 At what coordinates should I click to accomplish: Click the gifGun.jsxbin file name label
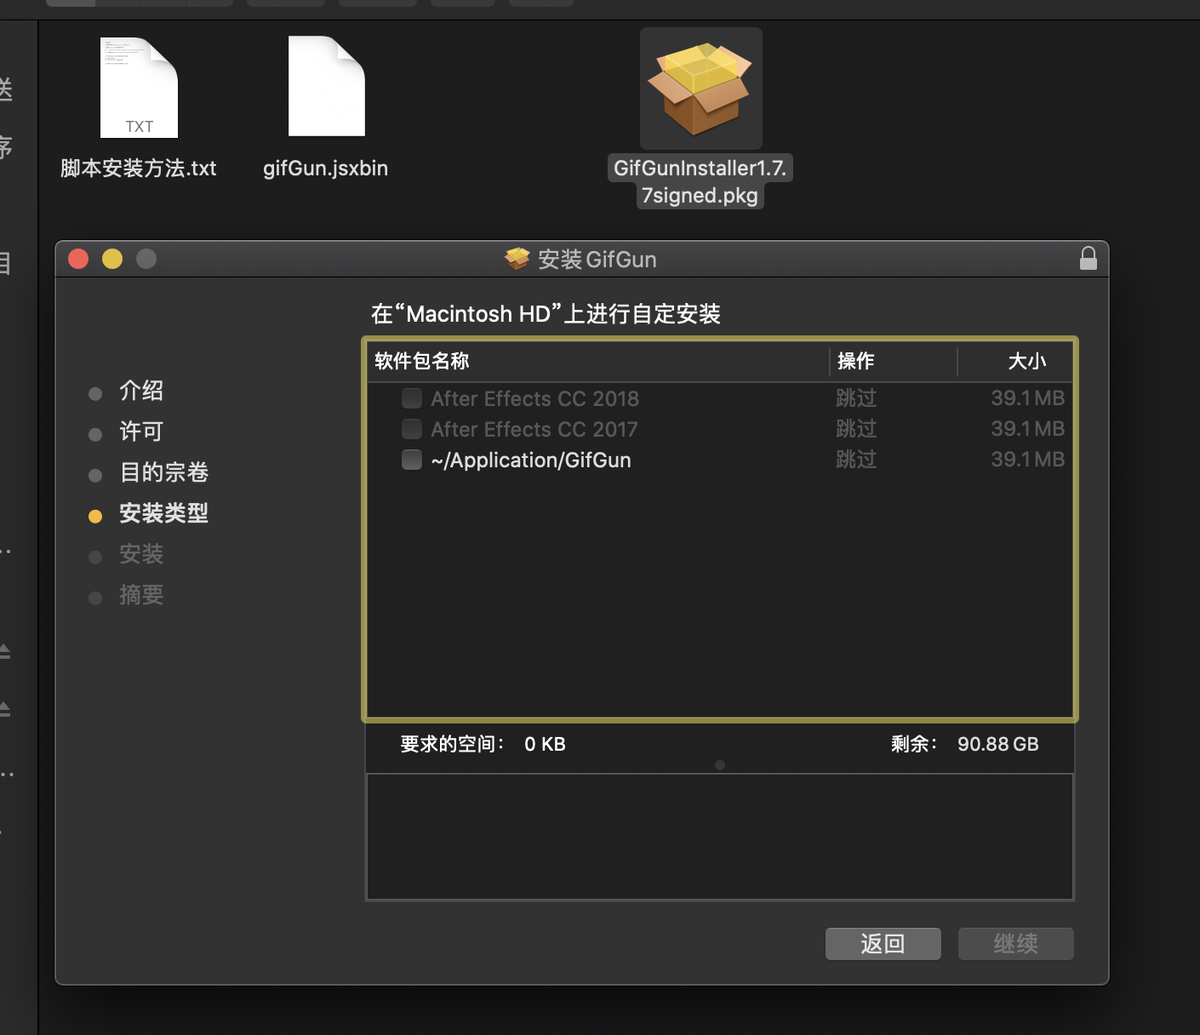(x=326, y=168)
